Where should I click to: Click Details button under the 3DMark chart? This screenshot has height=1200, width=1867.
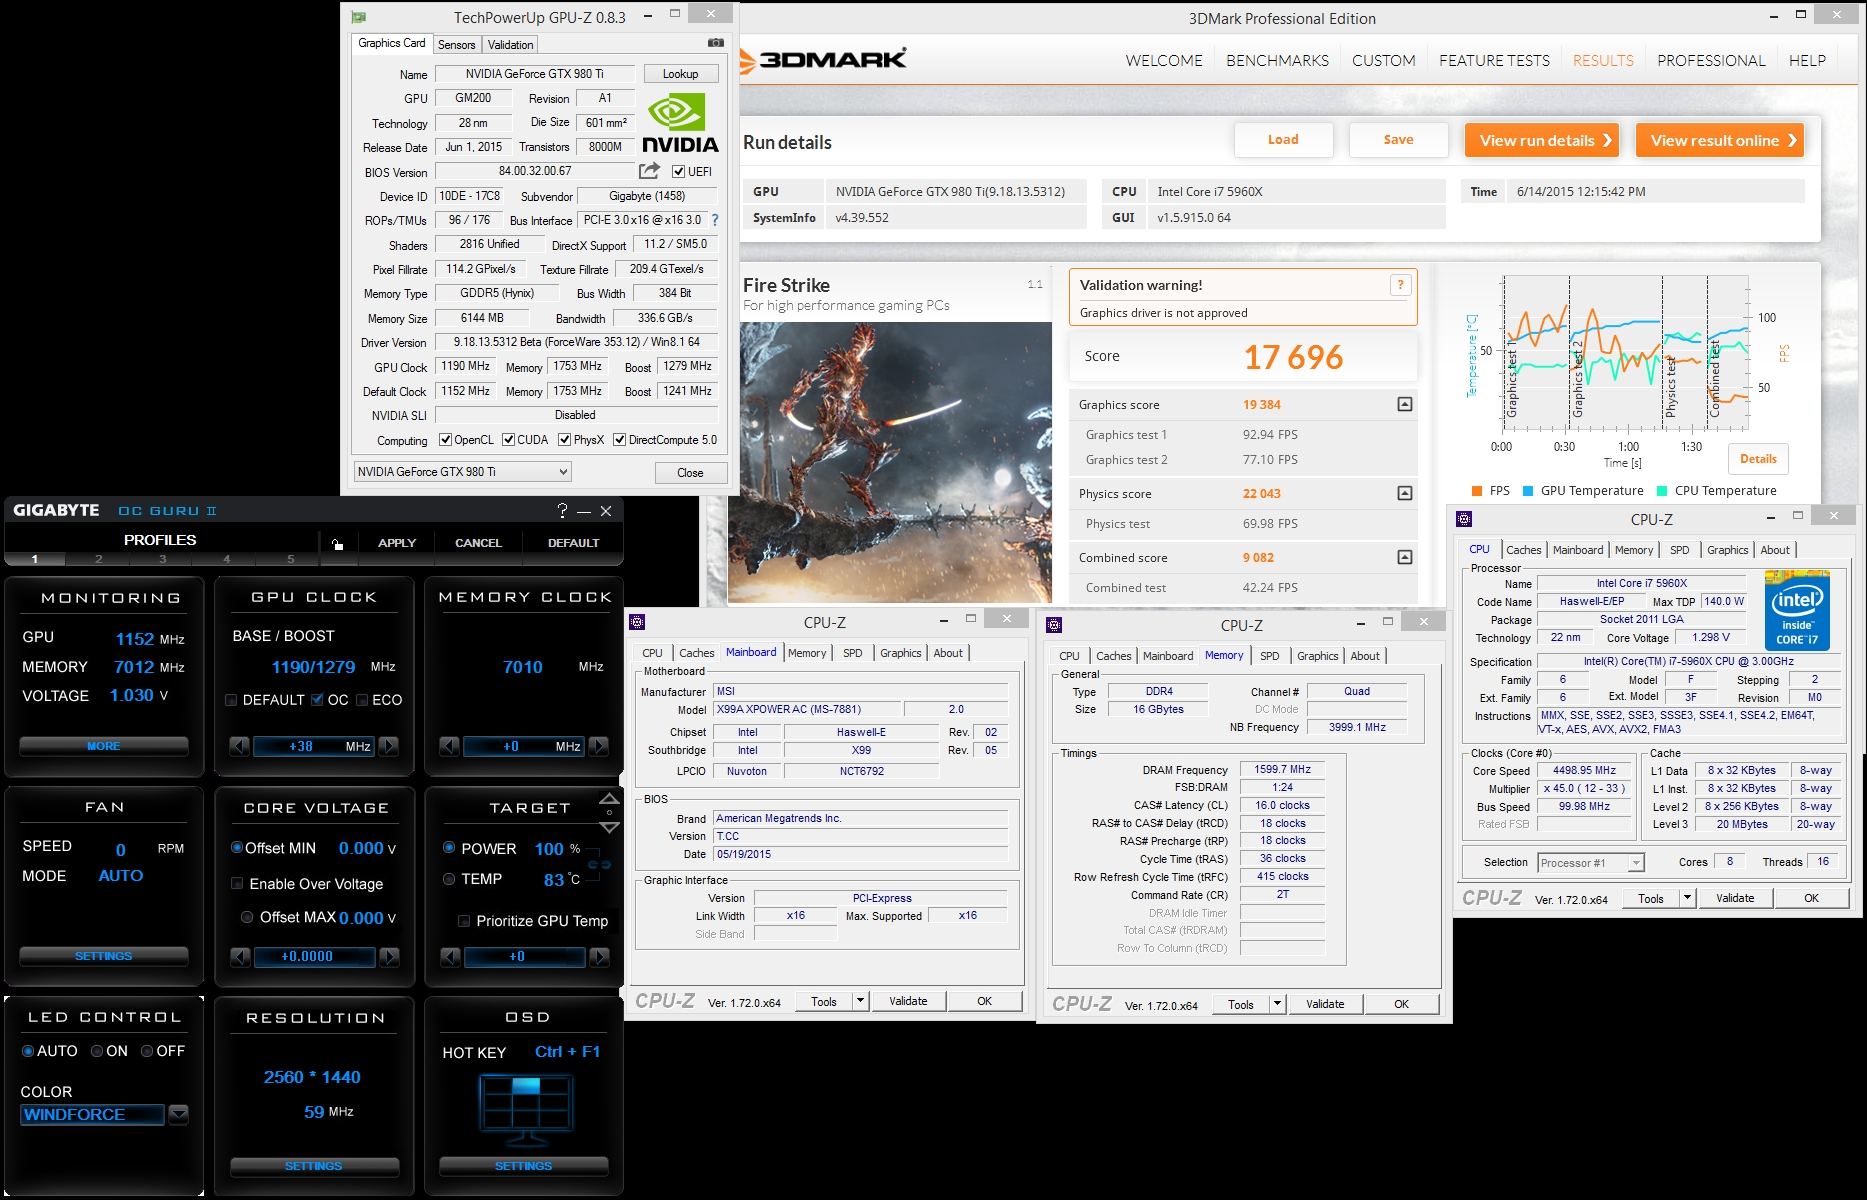[1758, 459]
